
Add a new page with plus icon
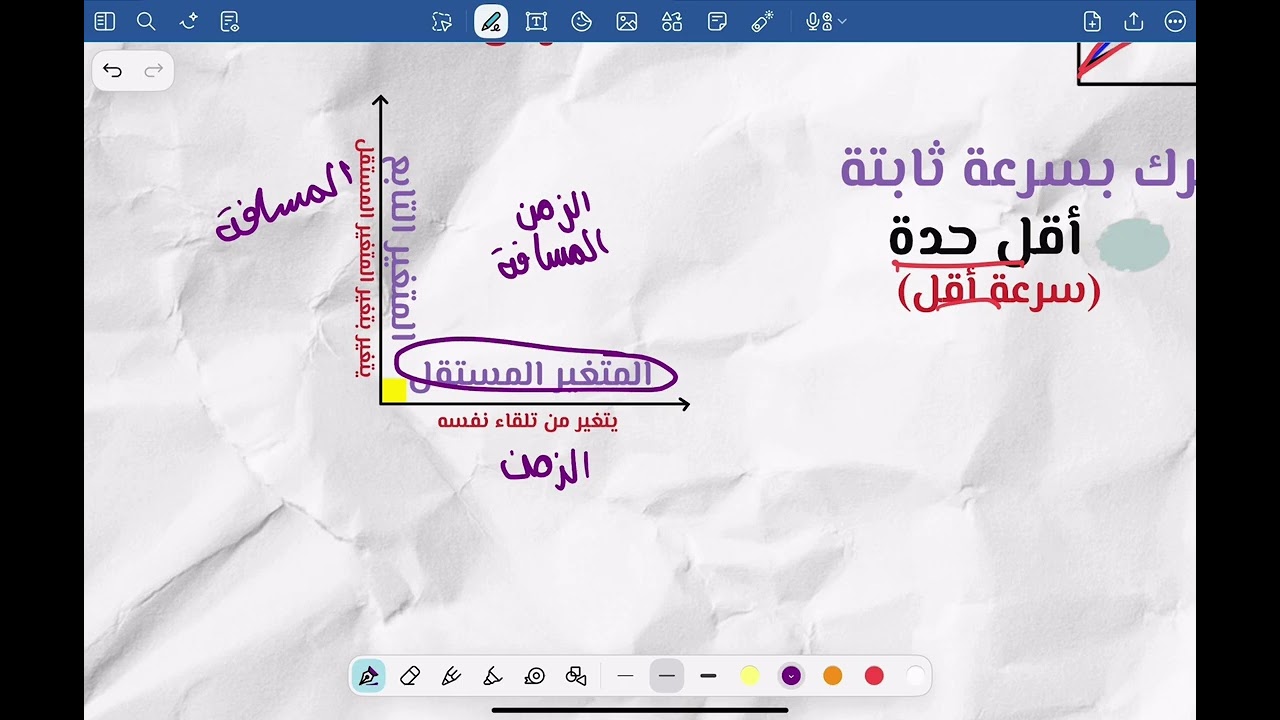tap(1092, 22)
